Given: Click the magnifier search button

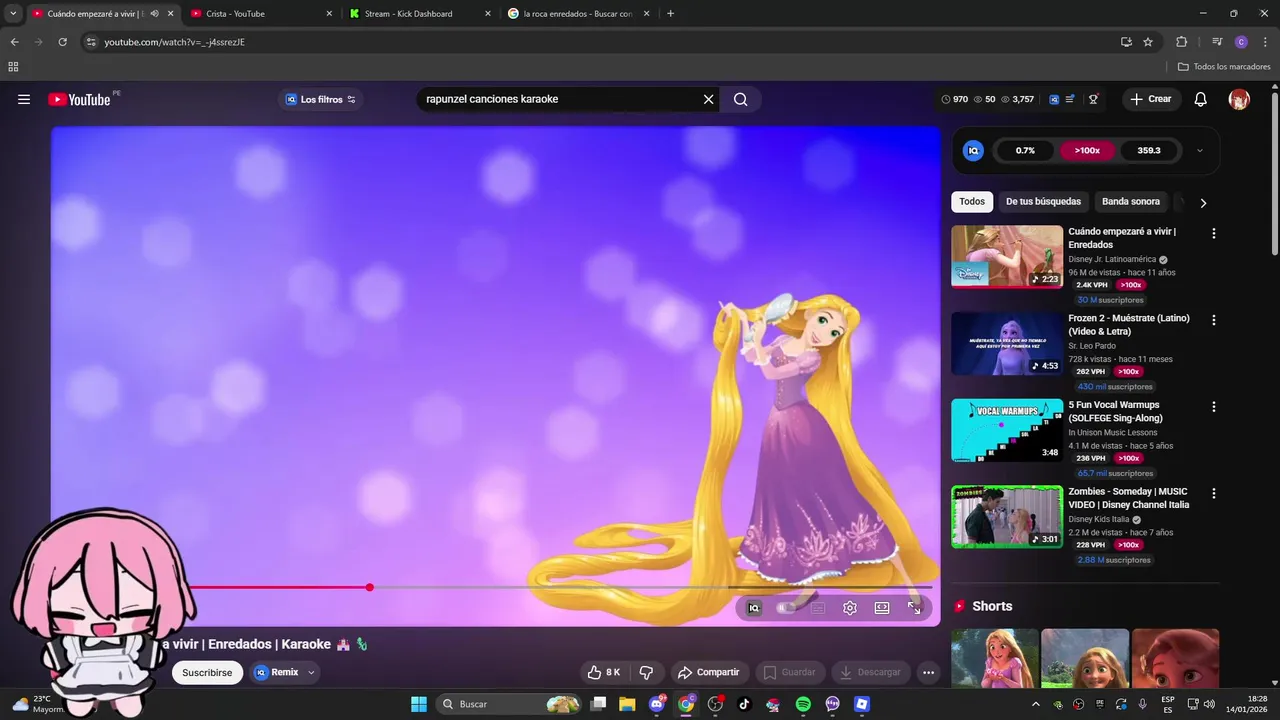Looking at the screenshot, I should coord(740,99).
